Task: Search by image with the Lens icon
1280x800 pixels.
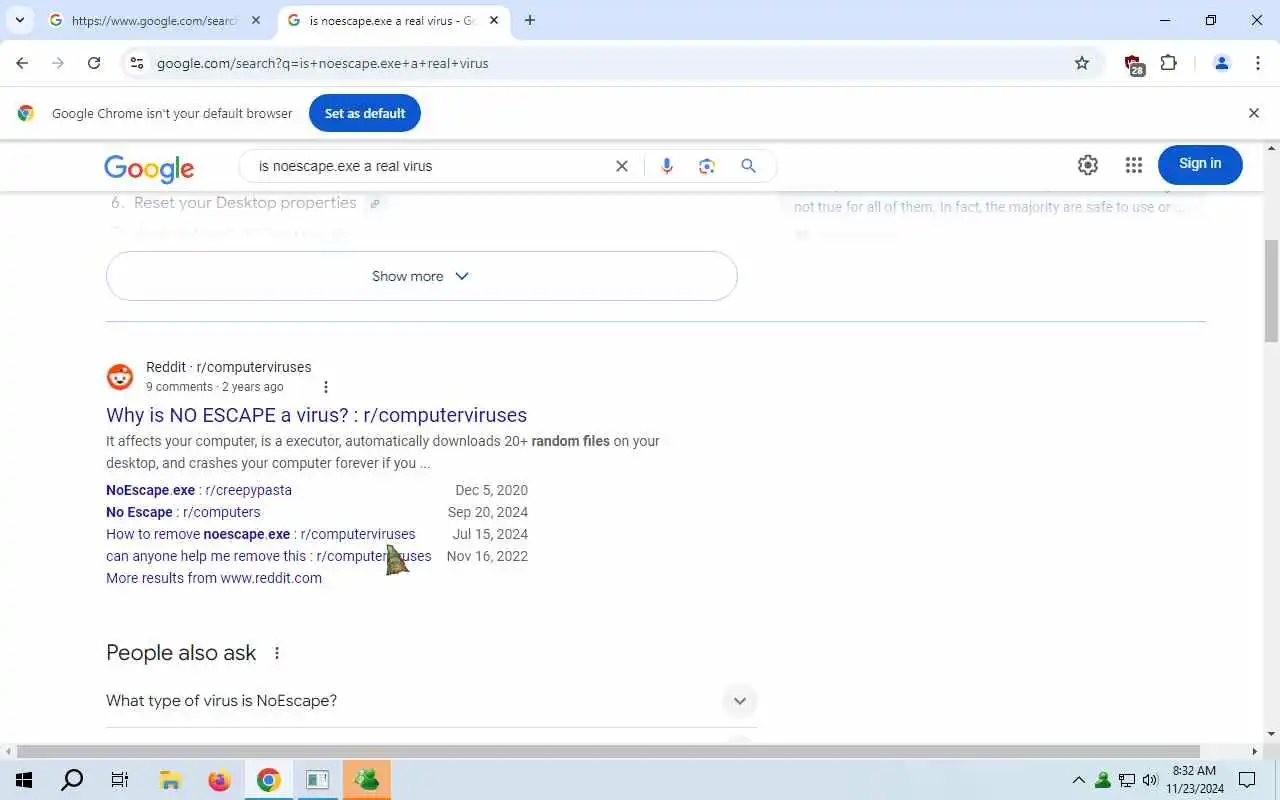Action: (x=707, y=166)
